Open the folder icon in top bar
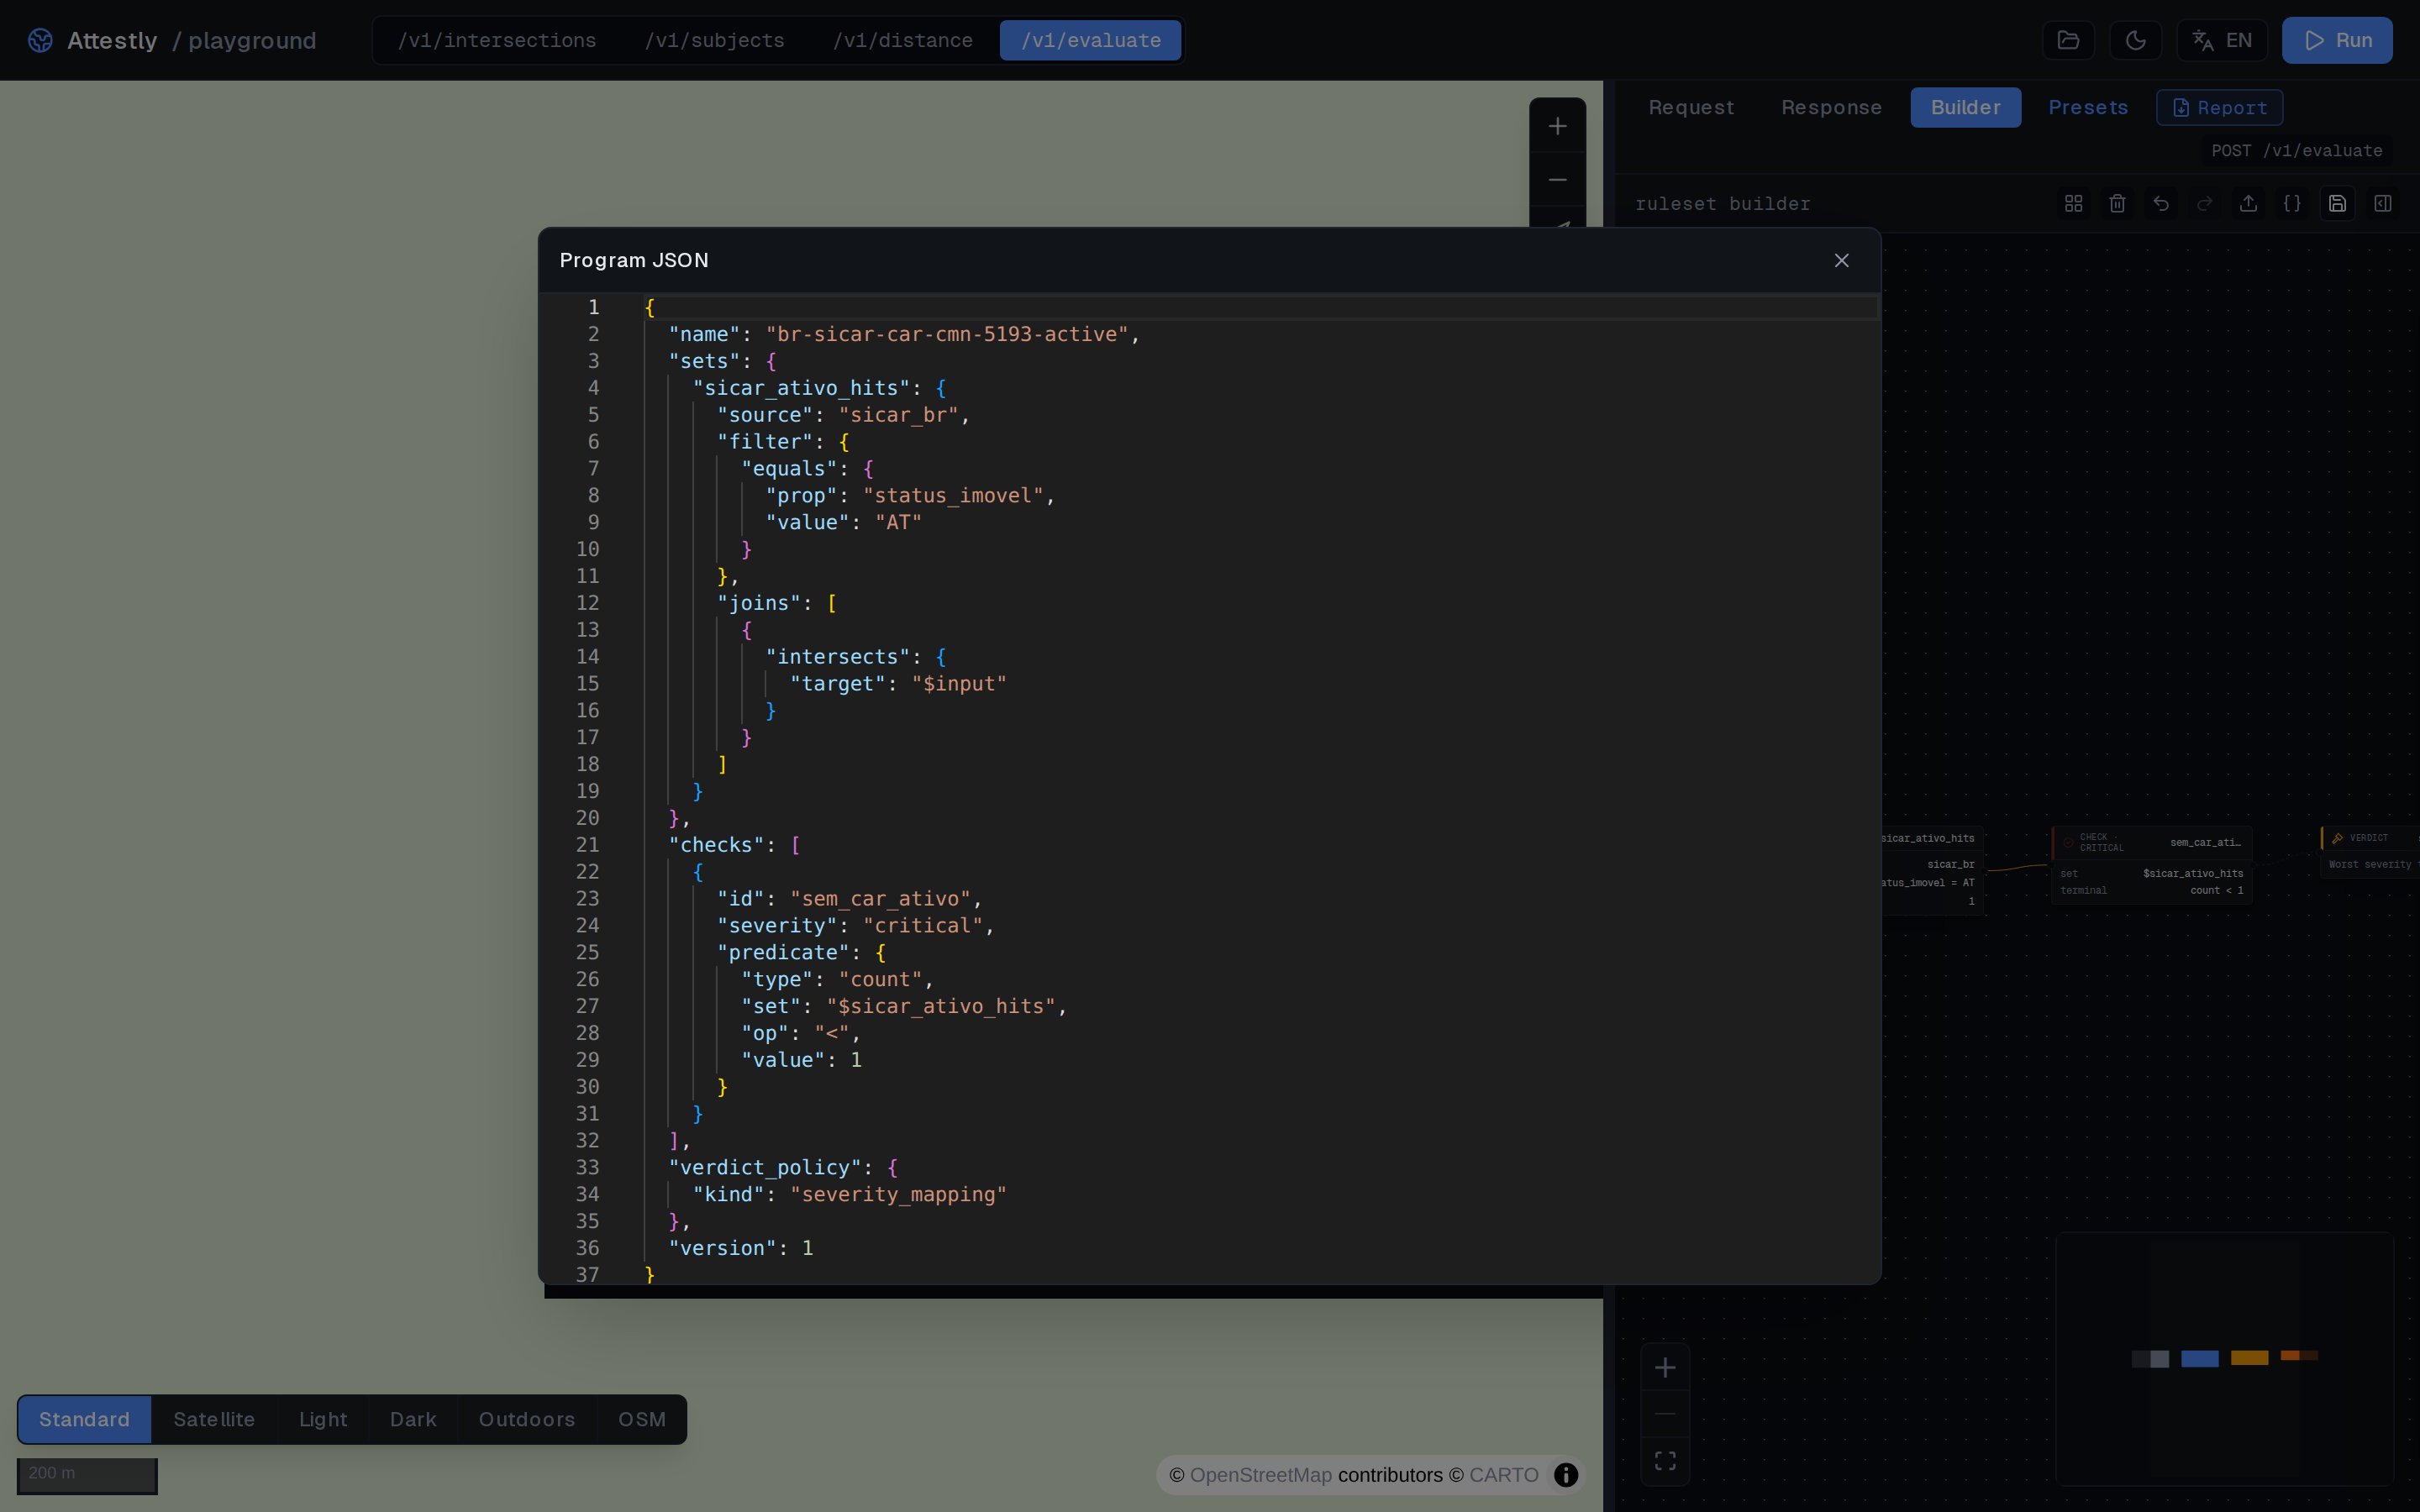The height and width of the screenshot is (1512, 2420). pos(2068,40)
